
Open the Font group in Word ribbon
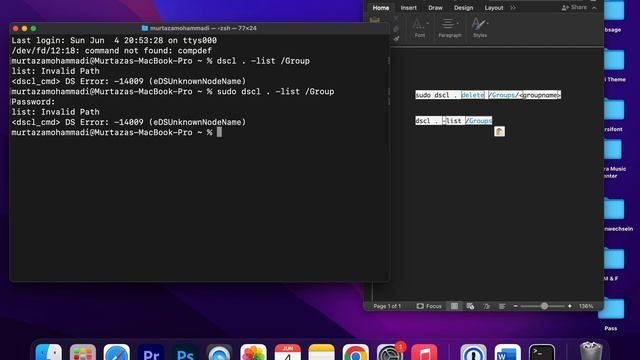click(420, 28)
